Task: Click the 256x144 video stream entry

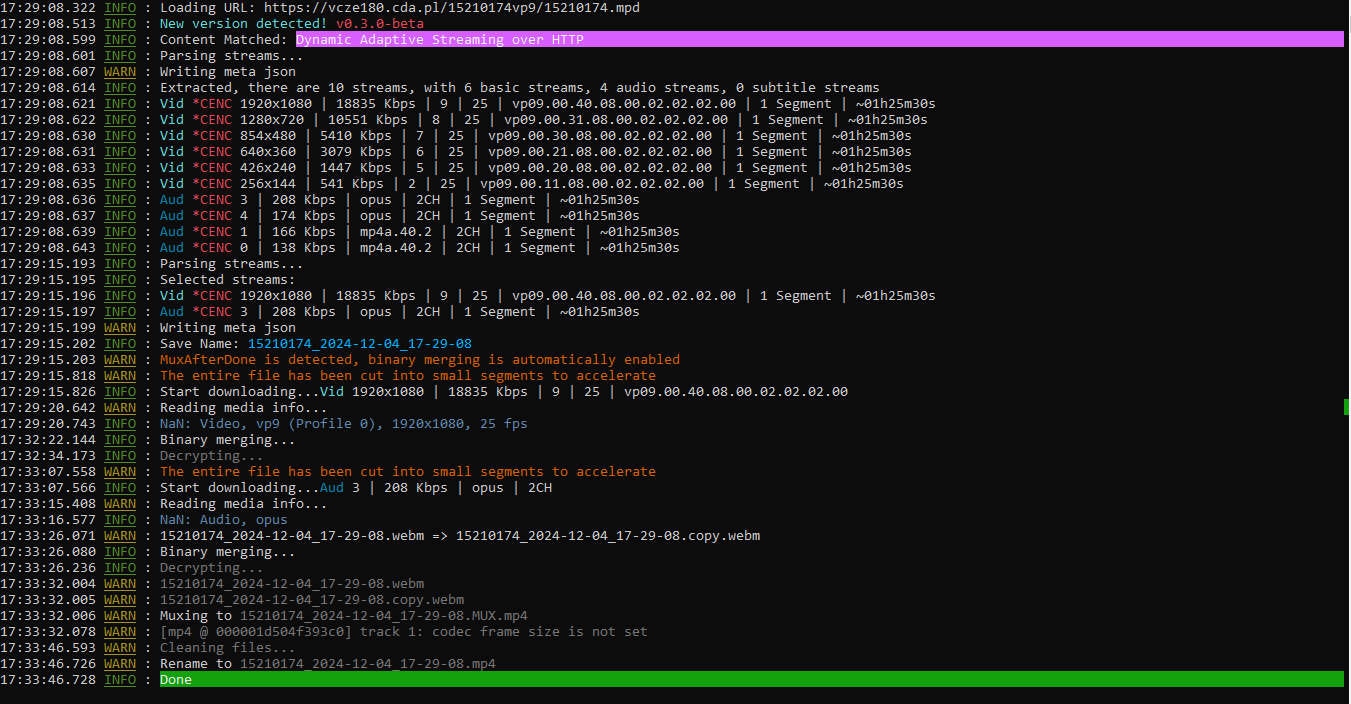Action: click(x=532, y=184)
